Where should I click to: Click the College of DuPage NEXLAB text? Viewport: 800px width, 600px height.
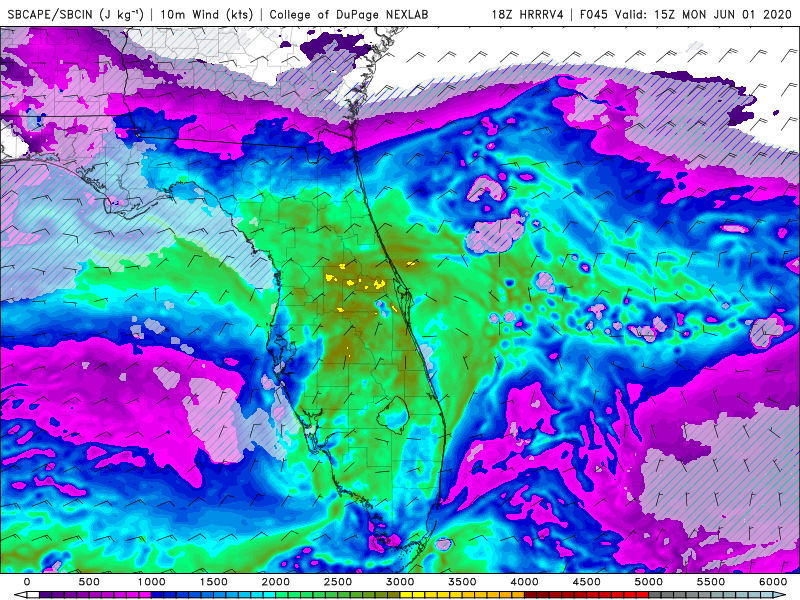coord(348,14)
